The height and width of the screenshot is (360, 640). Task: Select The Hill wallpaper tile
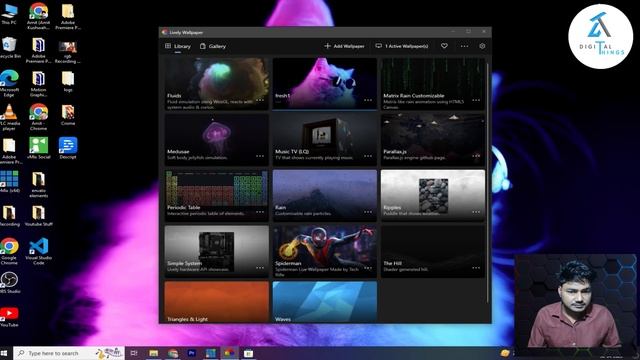[x=433, y=251]
